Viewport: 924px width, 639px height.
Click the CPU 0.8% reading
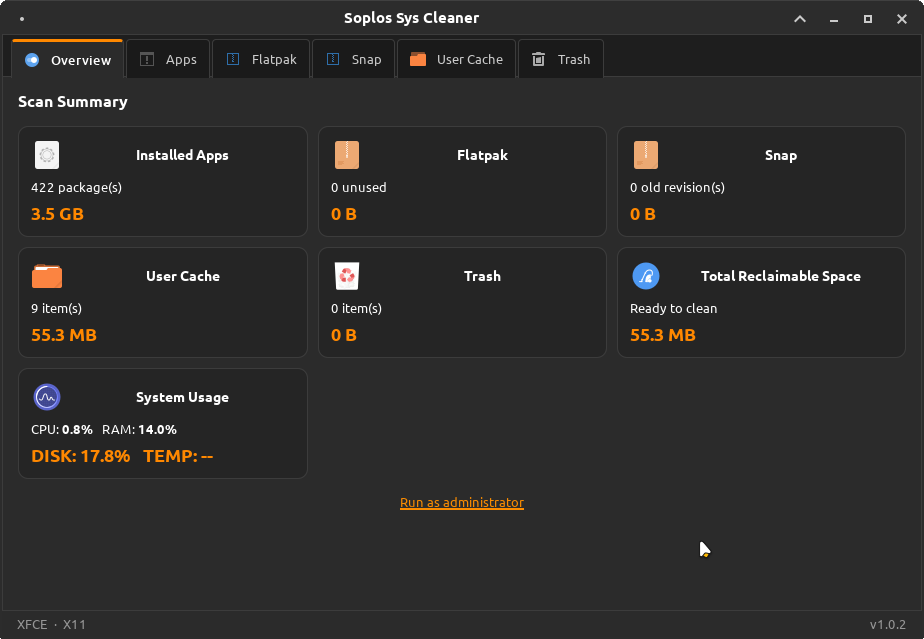point(62,430)
